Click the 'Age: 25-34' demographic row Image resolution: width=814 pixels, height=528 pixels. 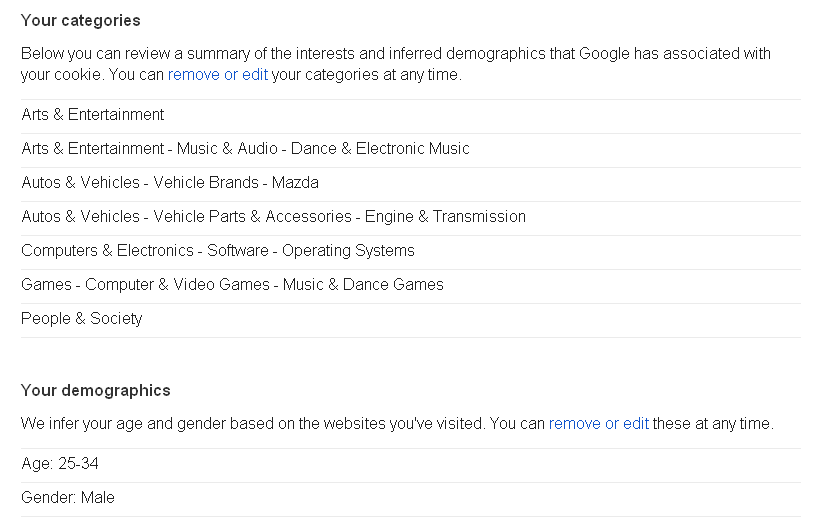click(x=60, y=464)
